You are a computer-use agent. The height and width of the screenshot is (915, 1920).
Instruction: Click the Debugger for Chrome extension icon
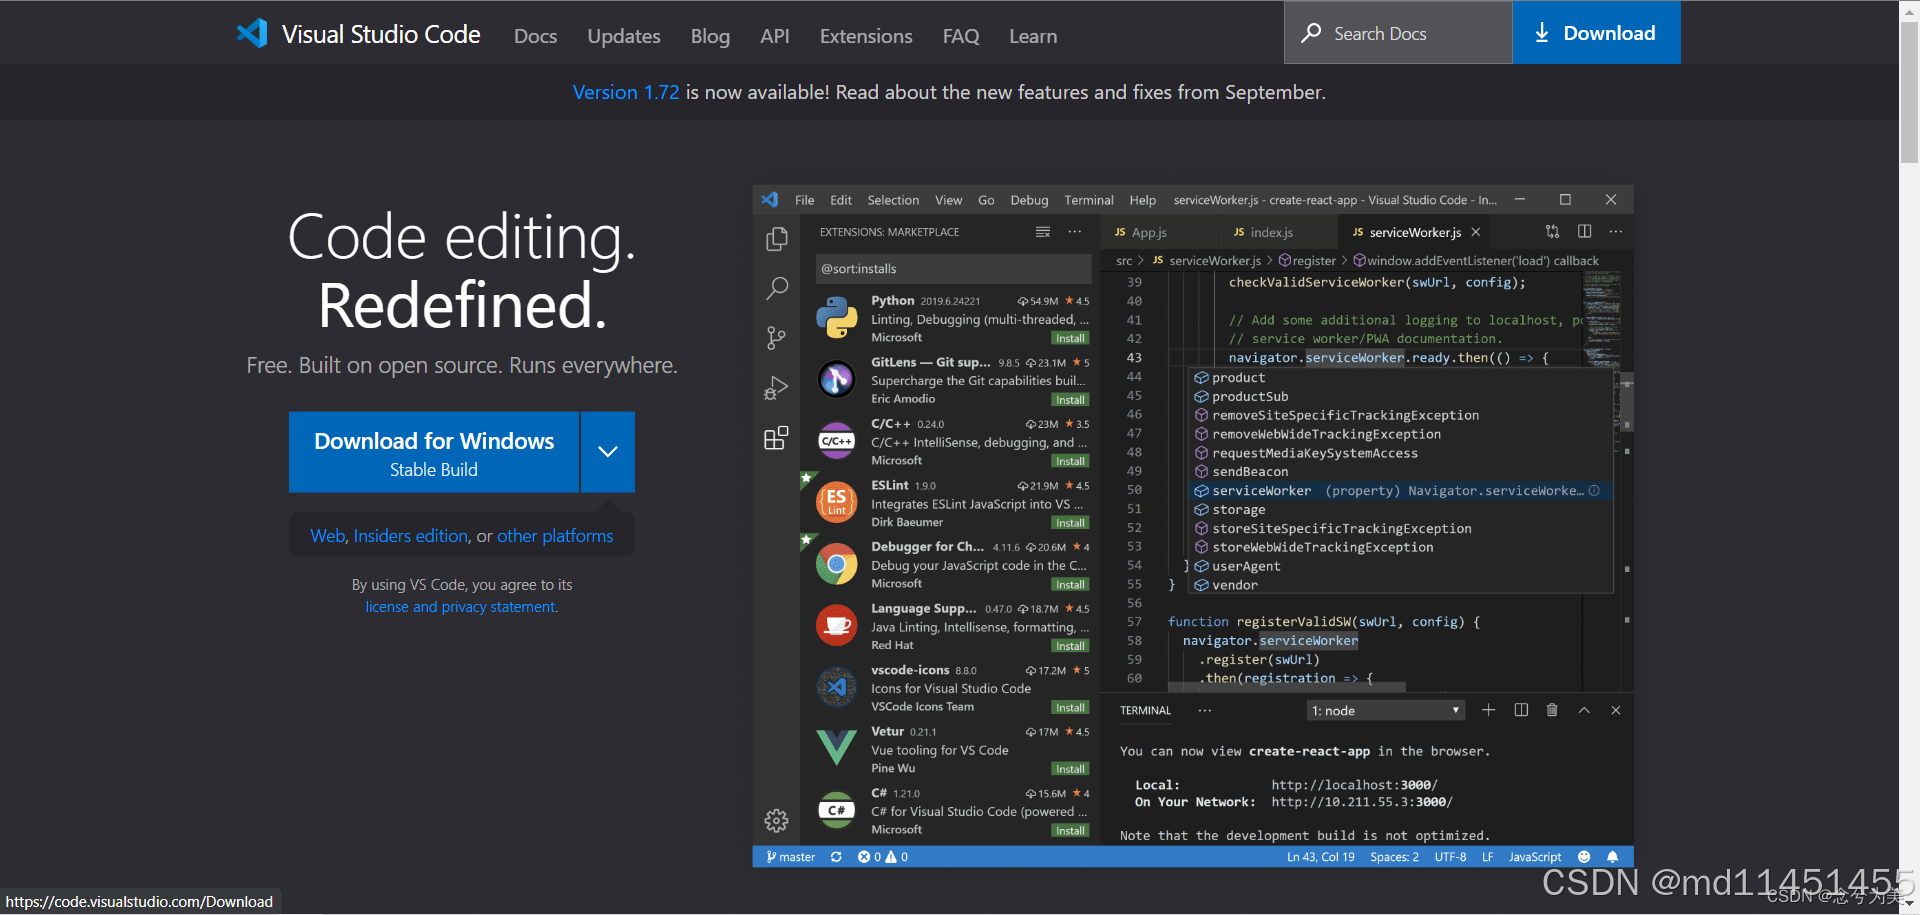[836, 564]
